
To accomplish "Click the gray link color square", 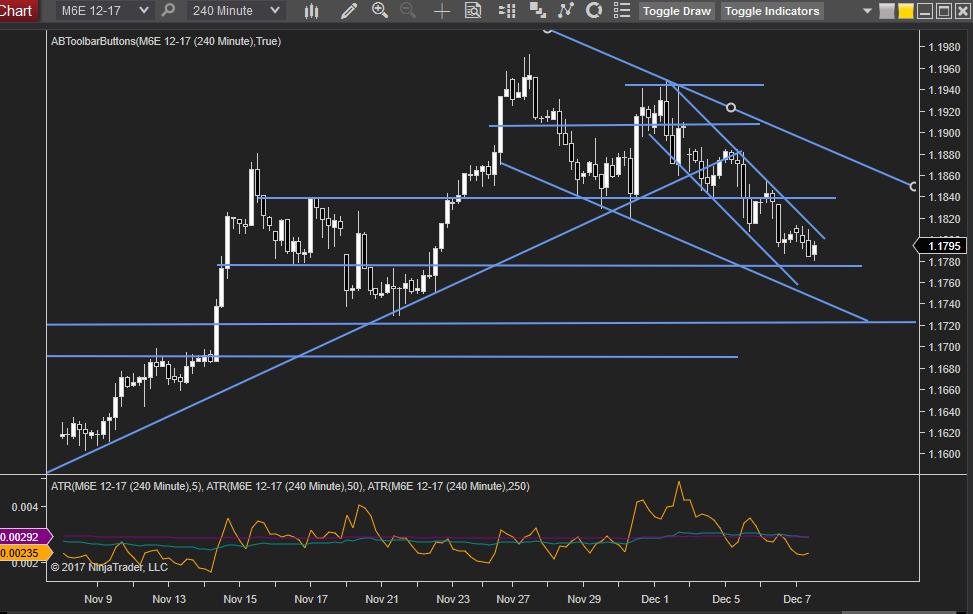I will [x=887, y=11].
